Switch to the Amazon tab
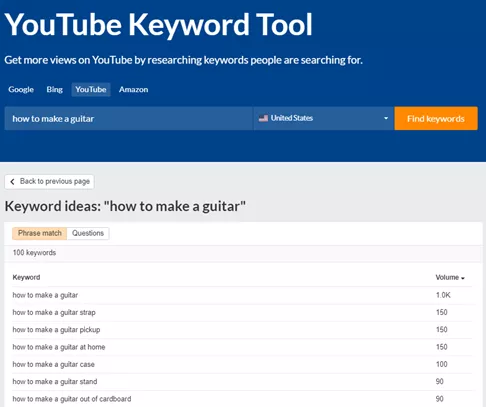The width and height of the screenshot is (486, 407). point(134,90)
